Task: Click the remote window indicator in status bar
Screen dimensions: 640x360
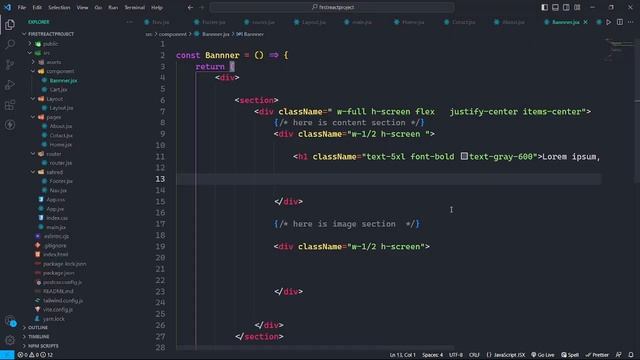Action: [x=7, y=355]
